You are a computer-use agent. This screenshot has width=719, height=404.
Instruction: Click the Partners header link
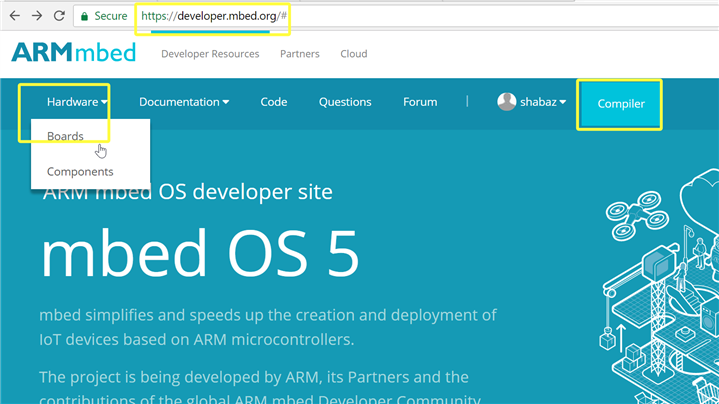coord(300,54)
